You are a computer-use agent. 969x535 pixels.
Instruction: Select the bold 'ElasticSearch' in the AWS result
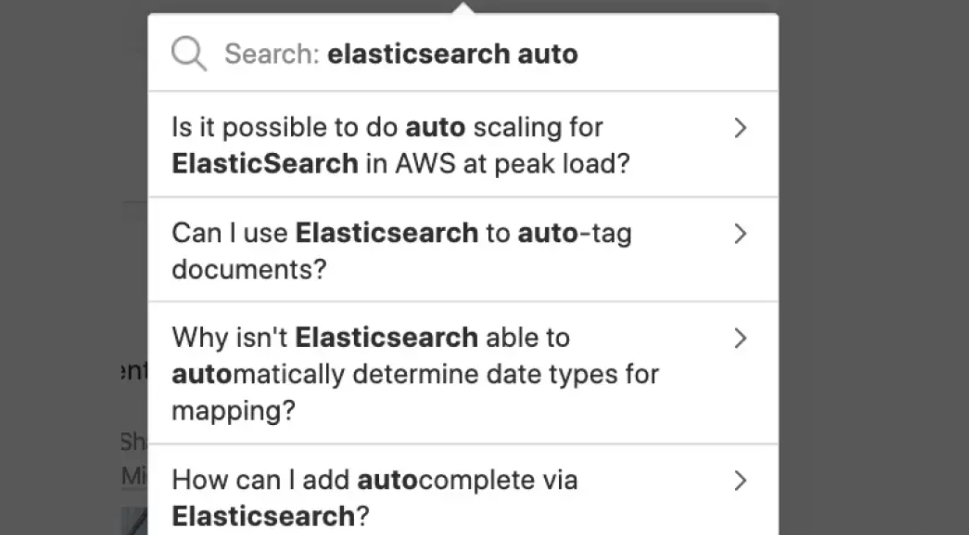point(265,164)
